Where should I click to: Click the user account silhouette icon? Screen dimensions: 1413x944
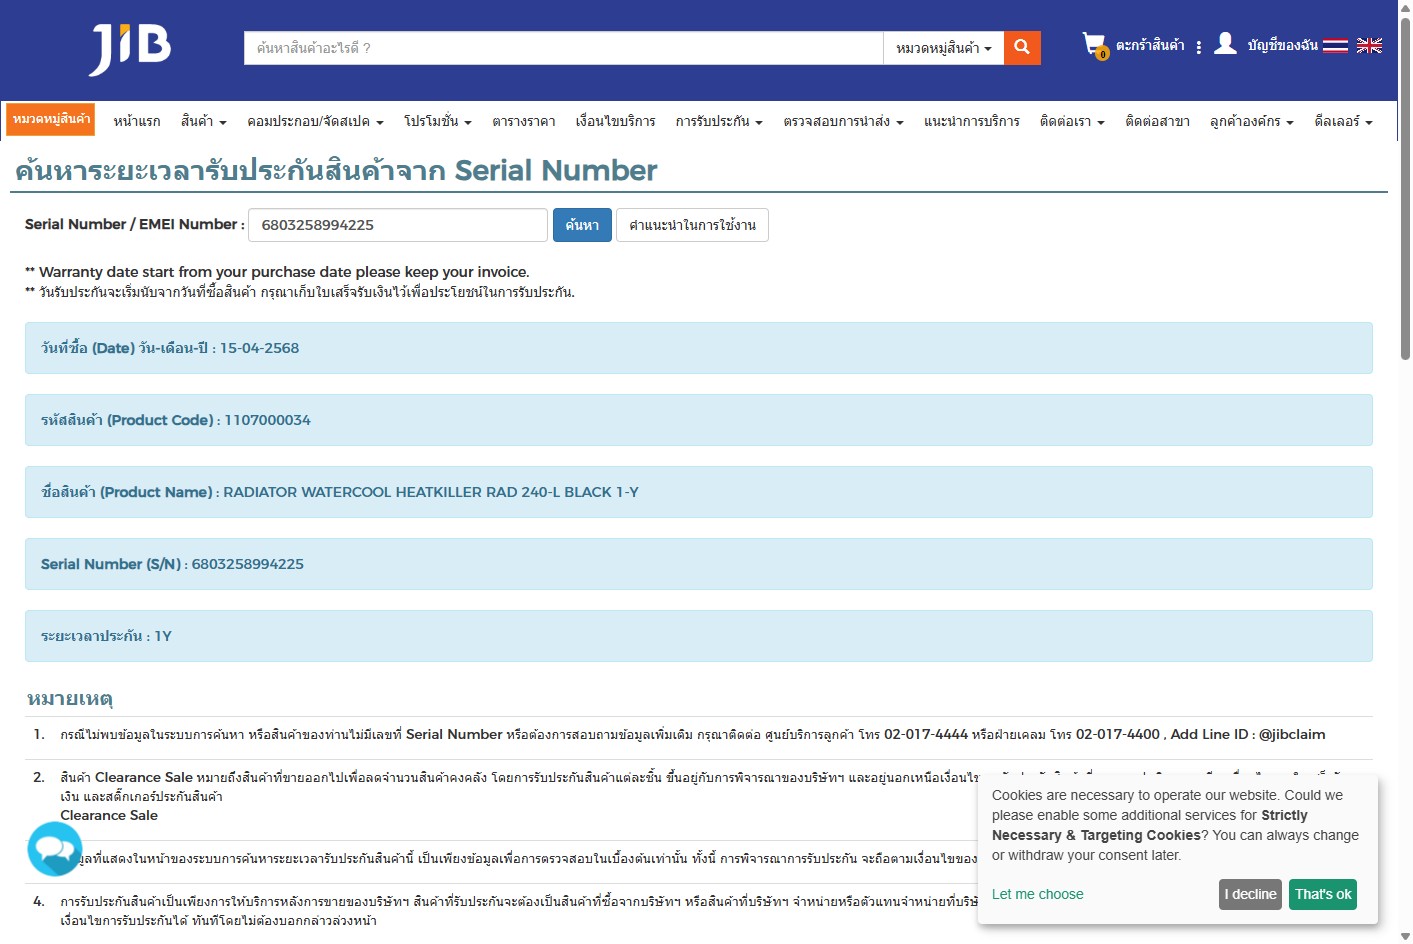pyautogui.click(x=1225, y=43)
